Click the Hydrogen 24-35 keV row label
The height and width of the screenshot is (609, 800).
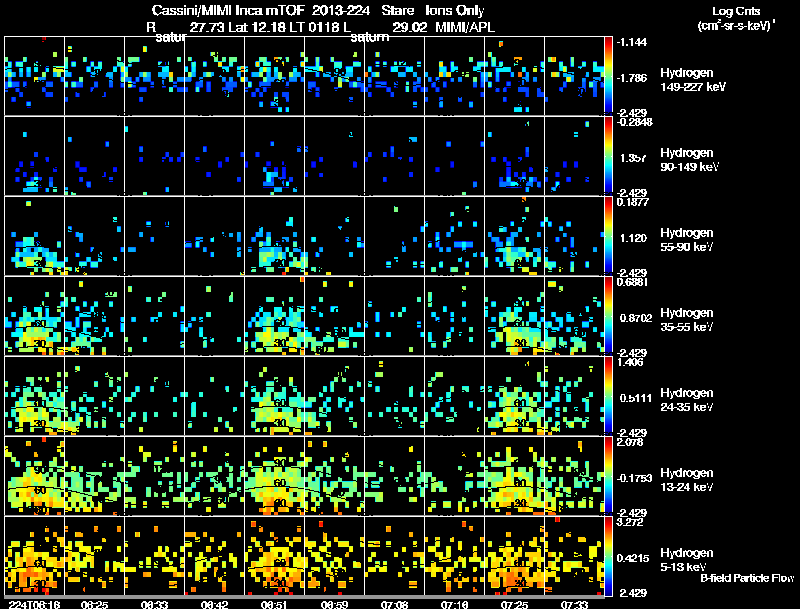point(687,400)
